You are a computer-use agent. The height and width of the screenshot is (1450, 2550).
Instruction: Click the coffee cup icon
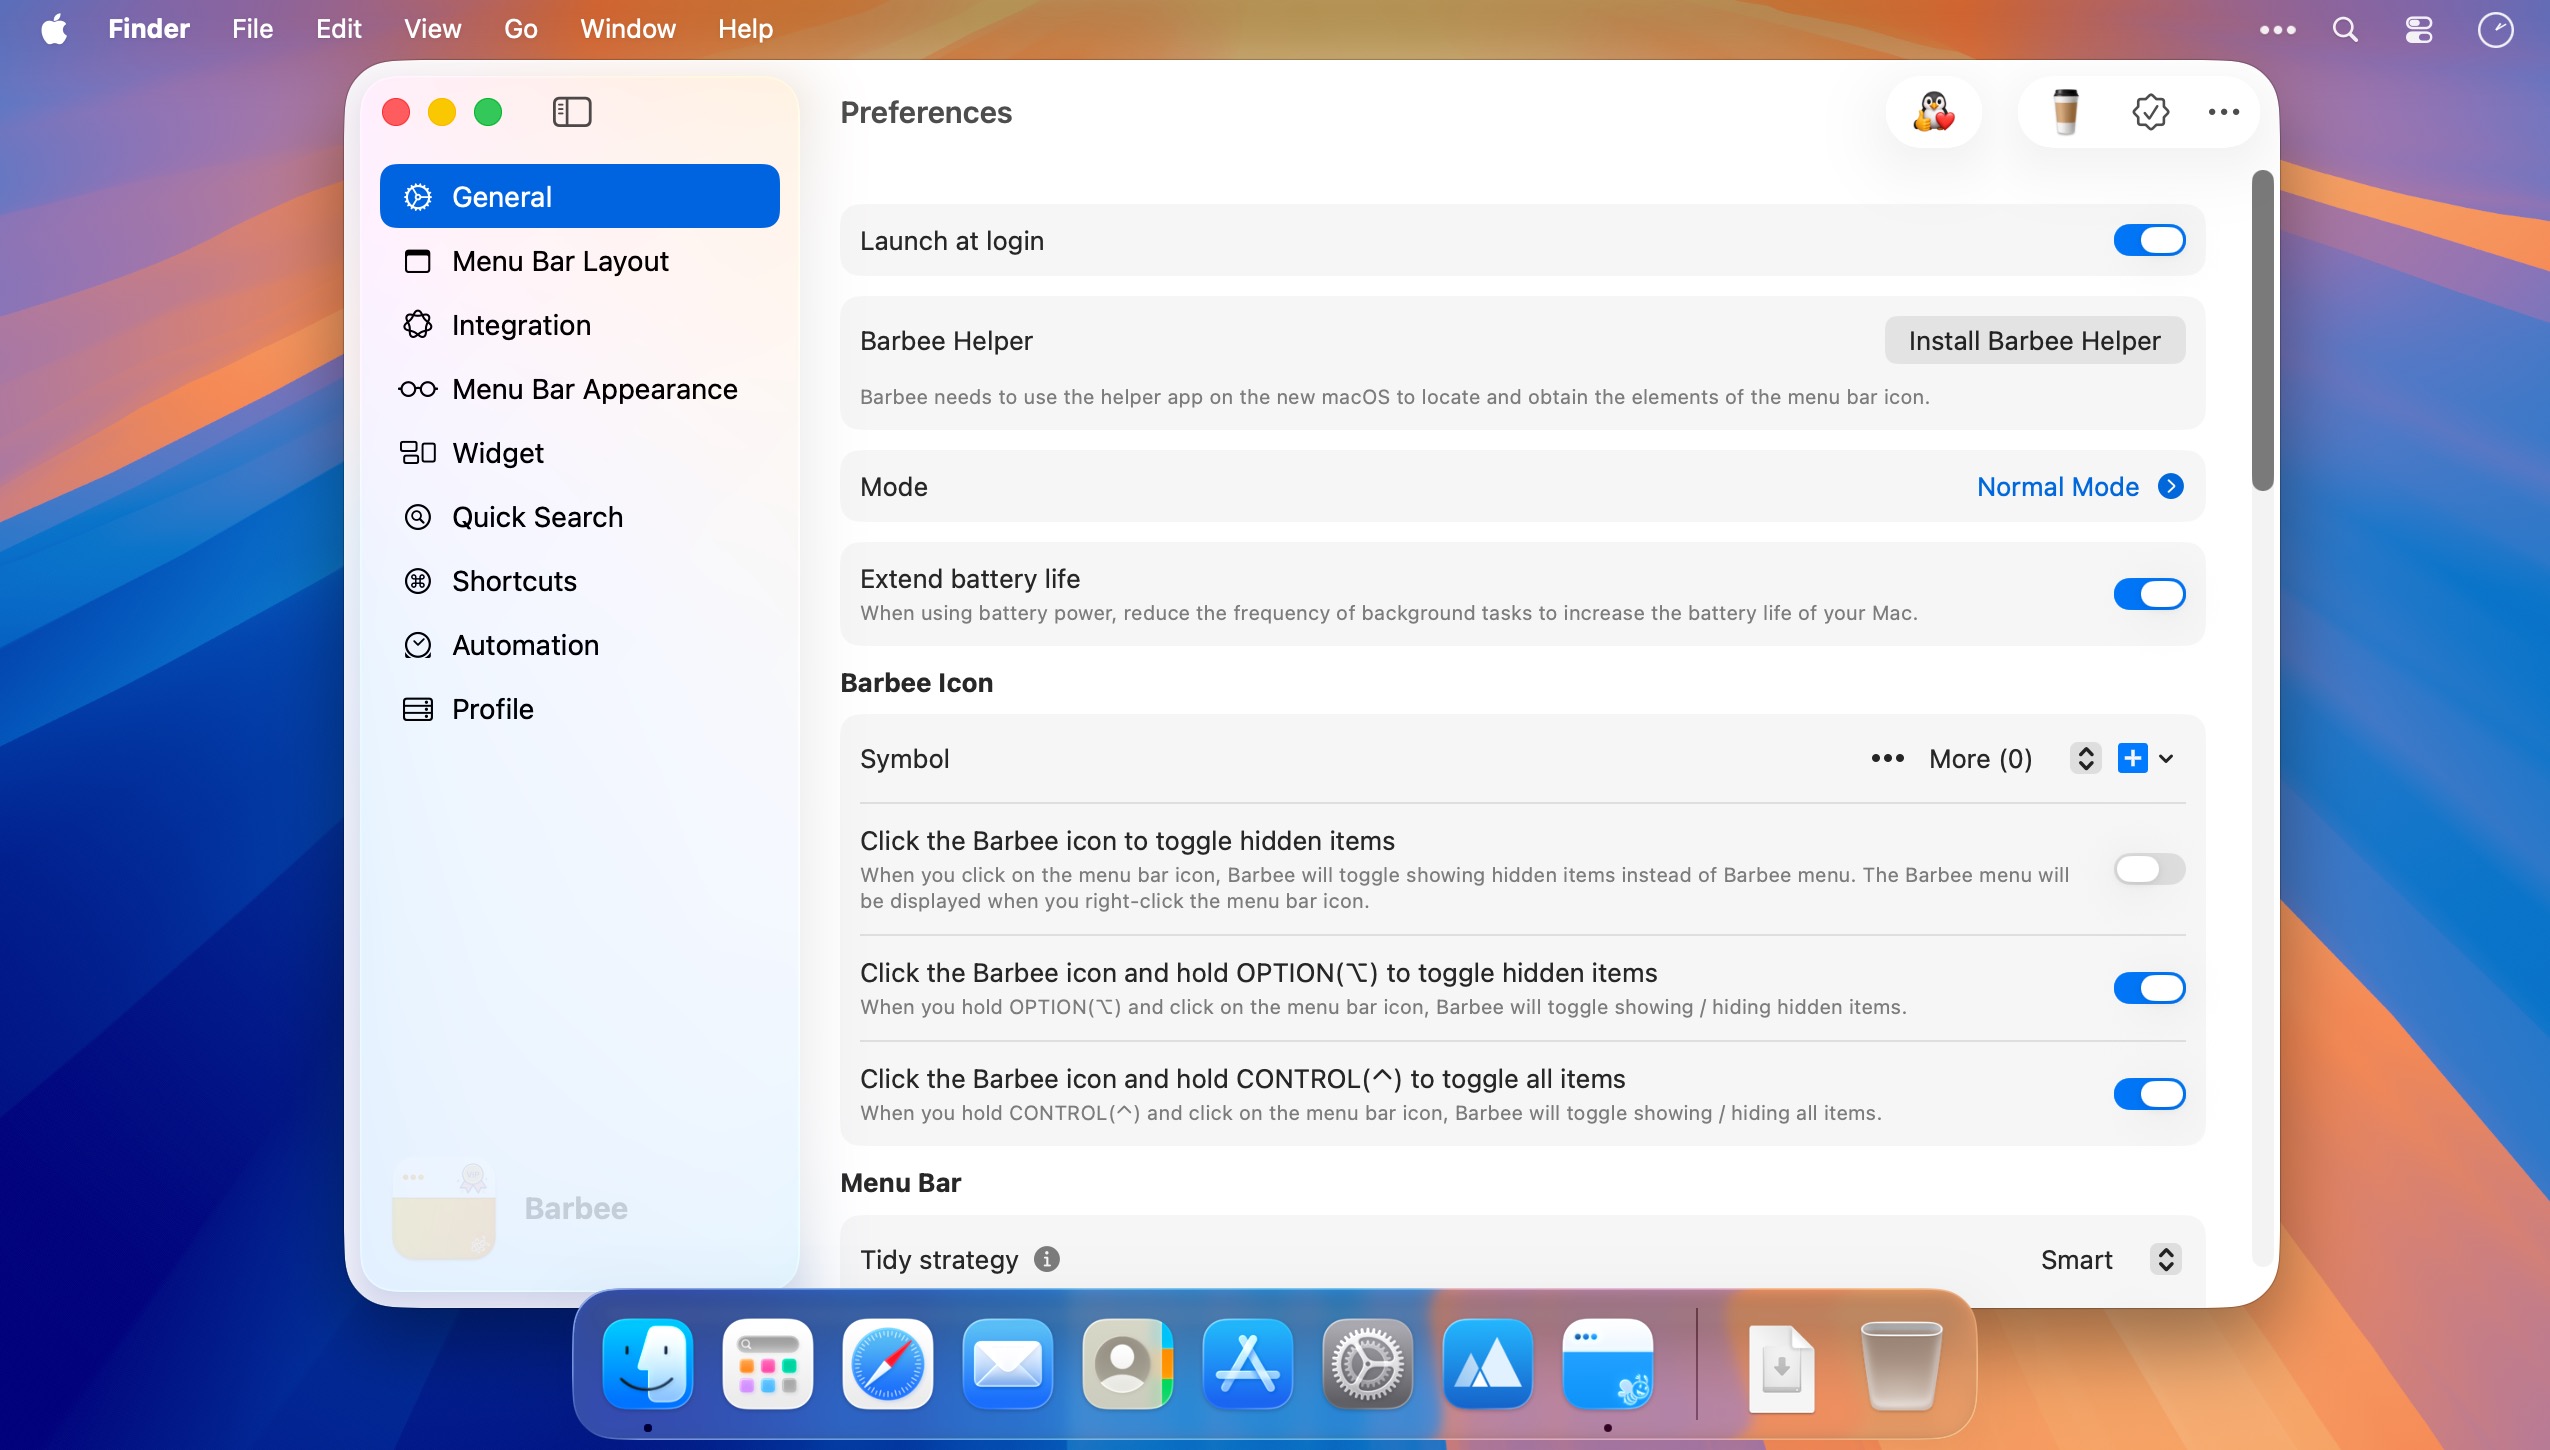pos(2065,112)
